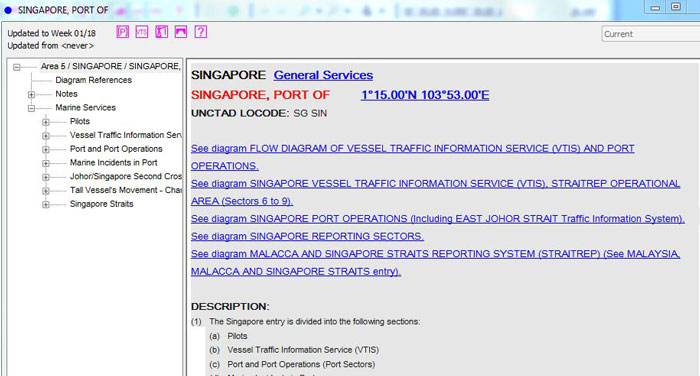Click the blue dot window icon
This screenshot has height=376, width=700.
pyautogui.click(x=8, y=10)
